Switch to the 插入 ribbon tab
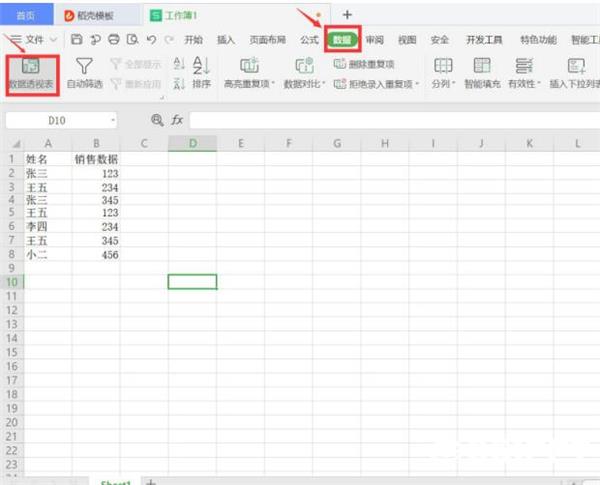The width and height of the screenshot is (600, 485). click(x=226, y=39)
